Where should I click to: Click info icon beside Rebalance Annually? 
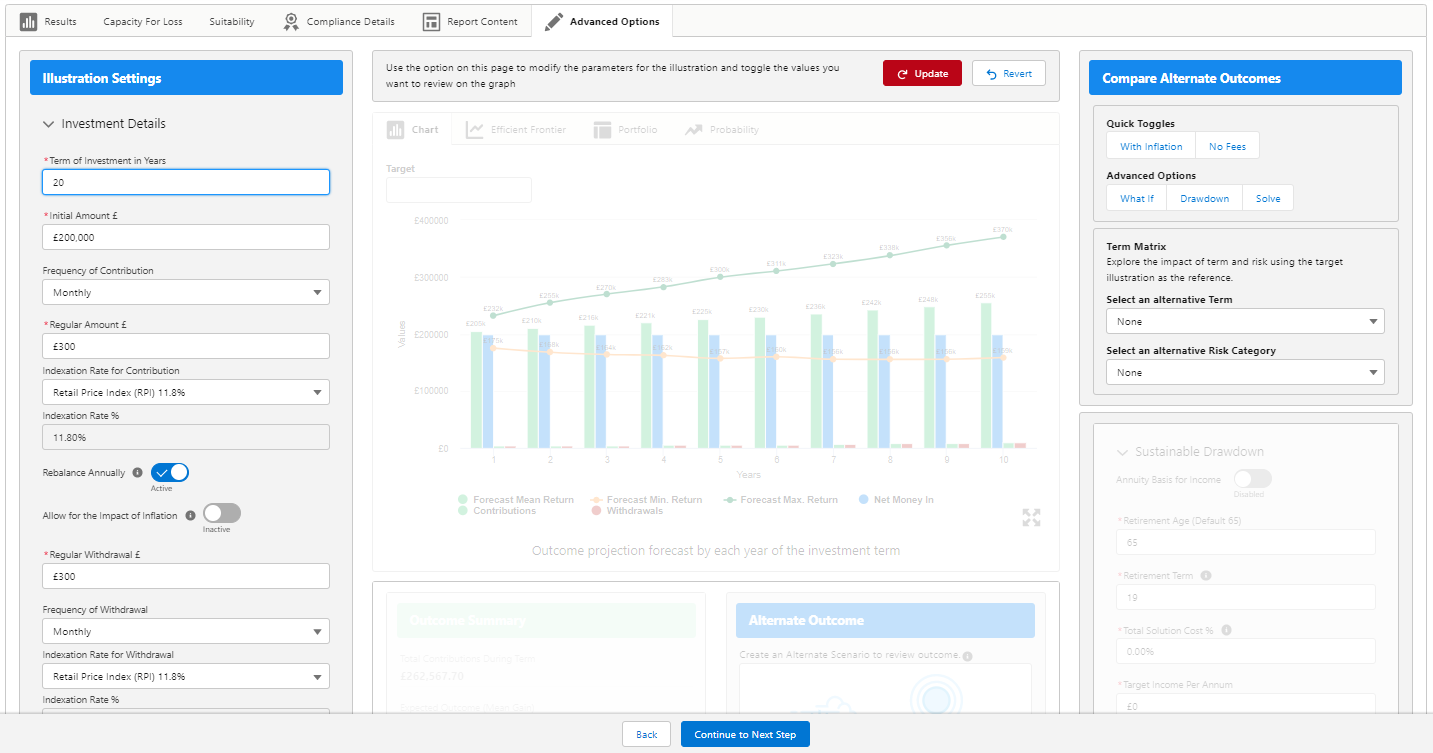click(137, 473)
